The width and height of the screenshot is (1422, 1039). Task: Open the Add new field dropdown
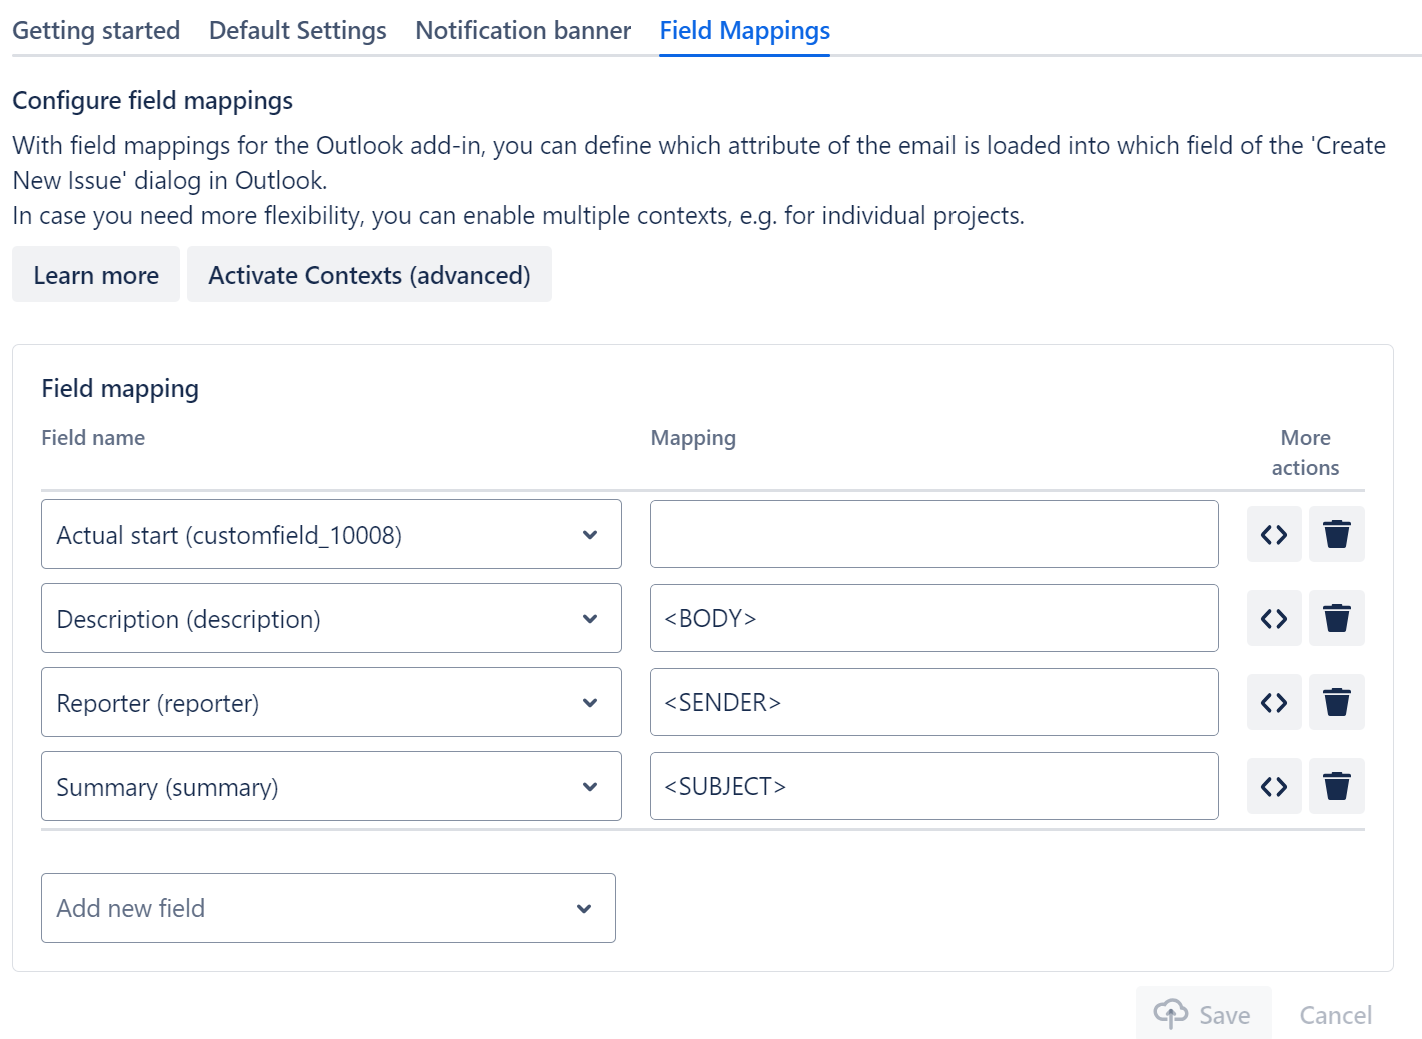click(327, 908)
